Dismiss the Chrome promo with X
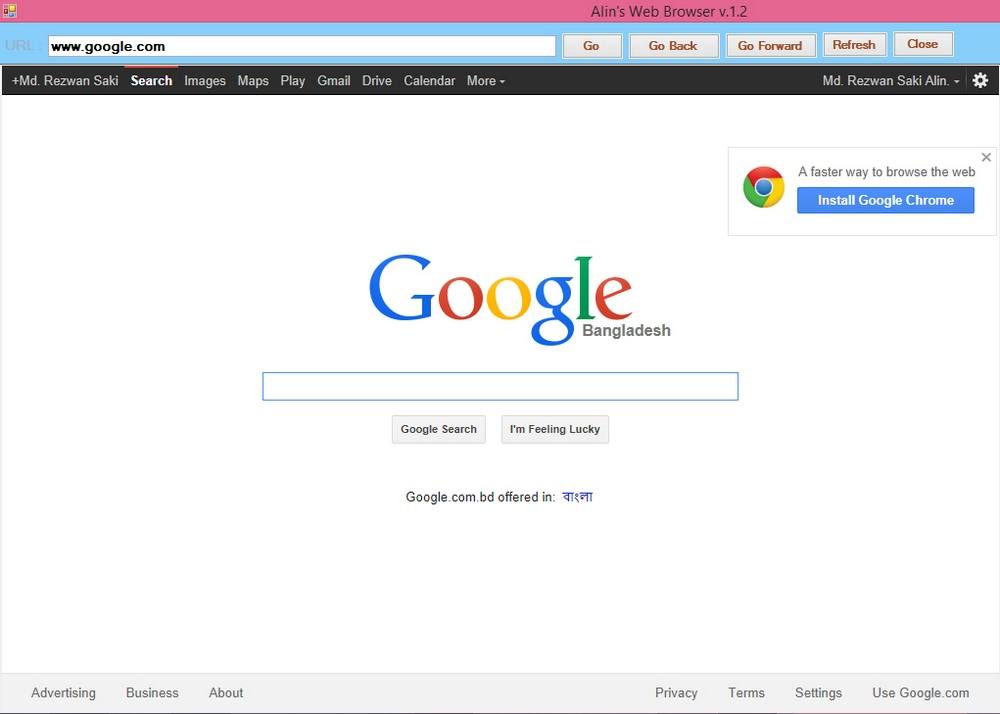Viewport: 1000px width, 714px height. (986, 157)
